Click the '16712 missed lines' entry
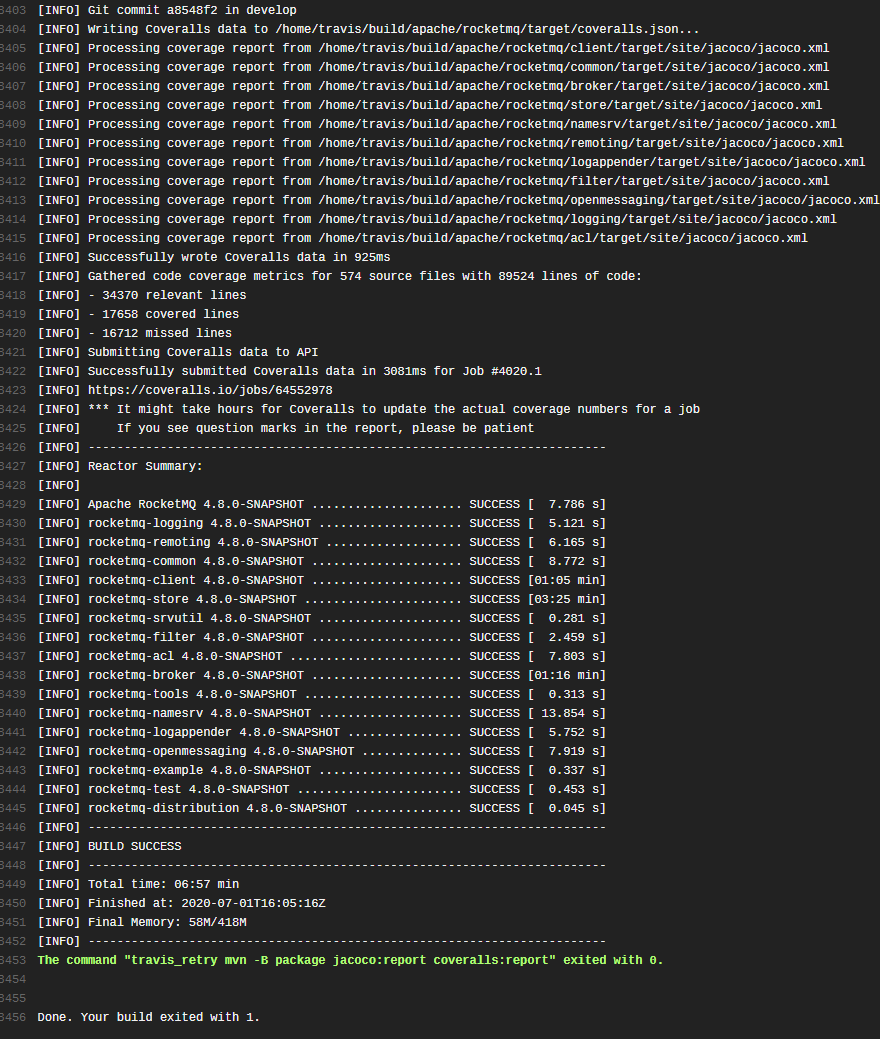This screenshot has height=1039, width=880. [x=135, y=333]
